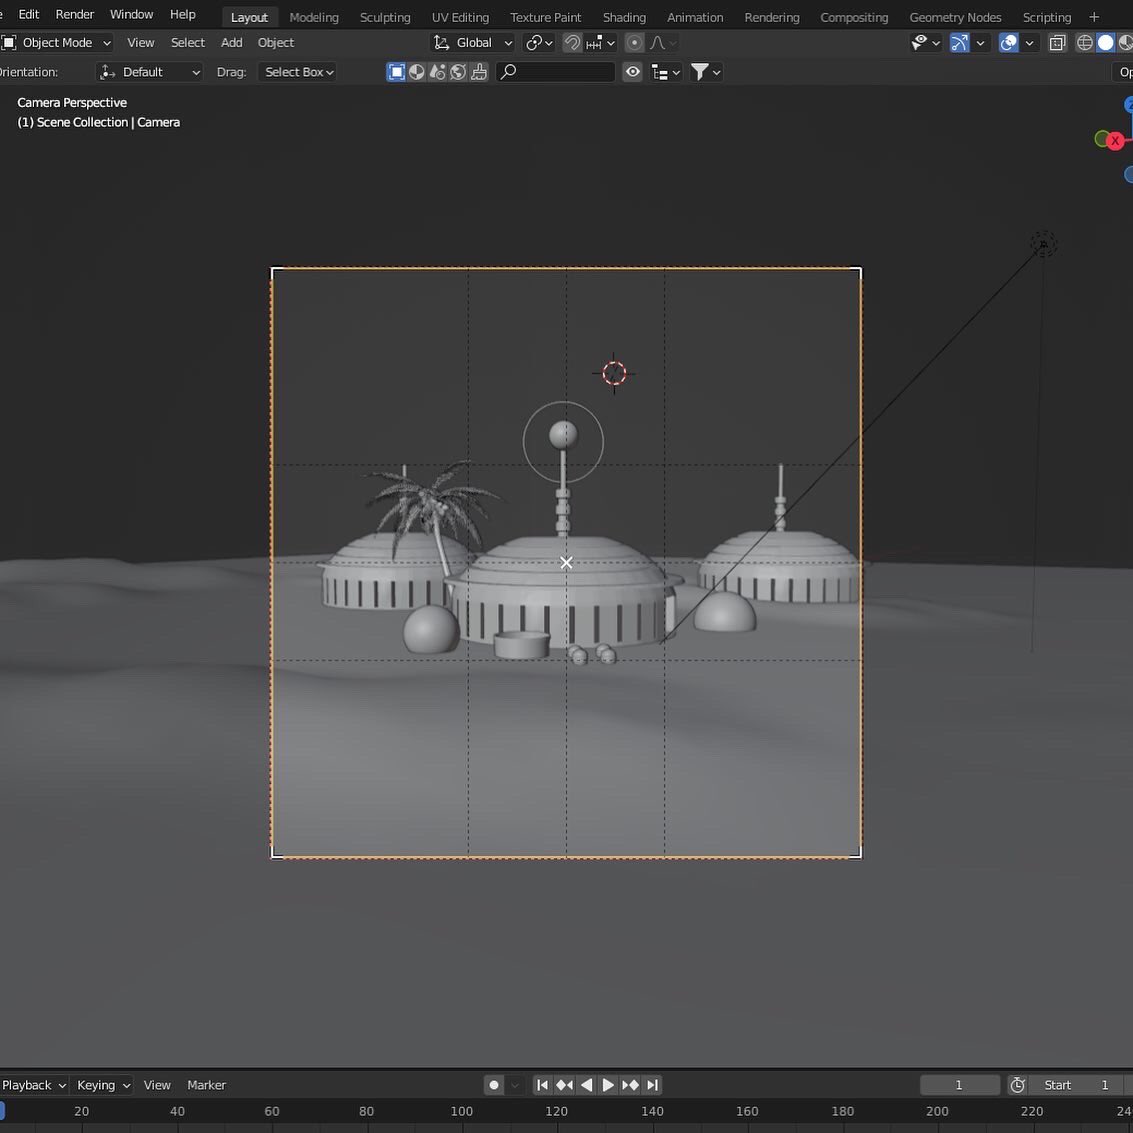Toggle the Show Overlays button
This screenshot has height=1133, width=1133.
click(x=1008, y=43)
